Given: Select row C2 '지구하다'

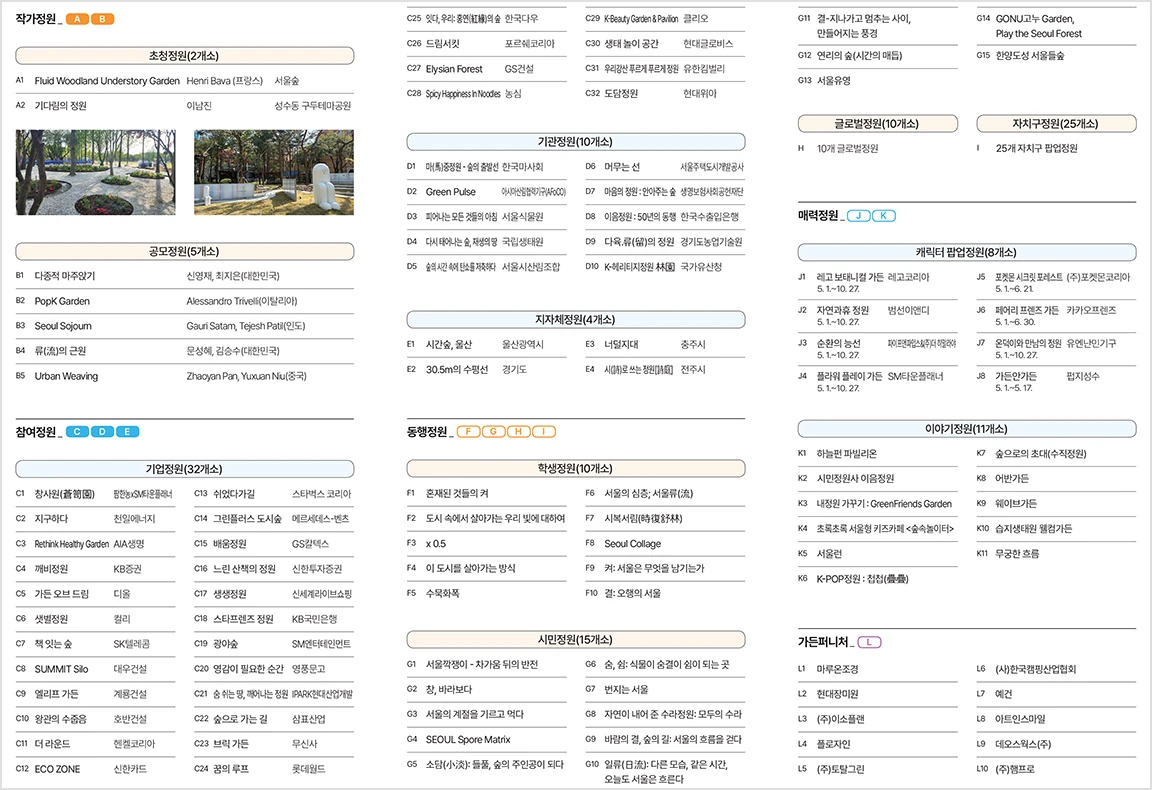Looking at the screenshot, I should [x=96, y=519].
